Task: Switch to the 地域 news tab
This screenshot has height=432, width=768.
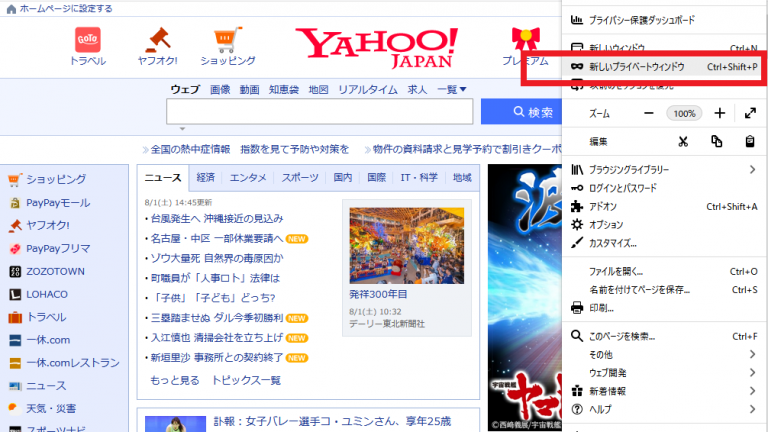Action: tap(462, 178)
